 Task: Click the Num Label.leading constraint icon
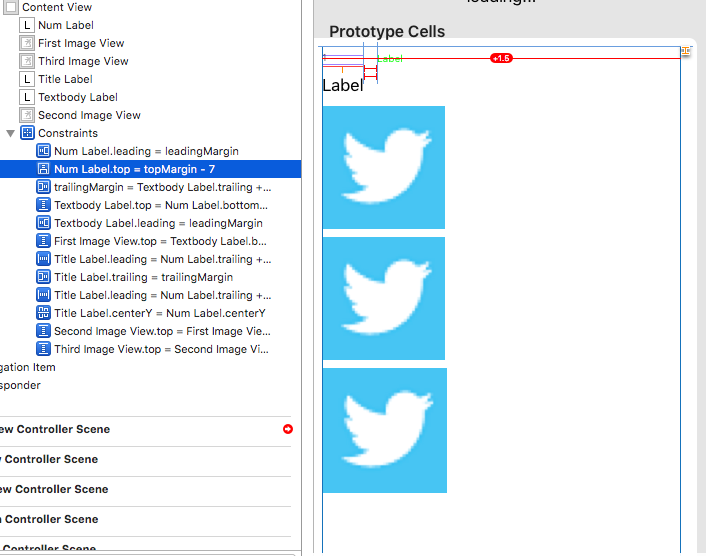point(43,151)
